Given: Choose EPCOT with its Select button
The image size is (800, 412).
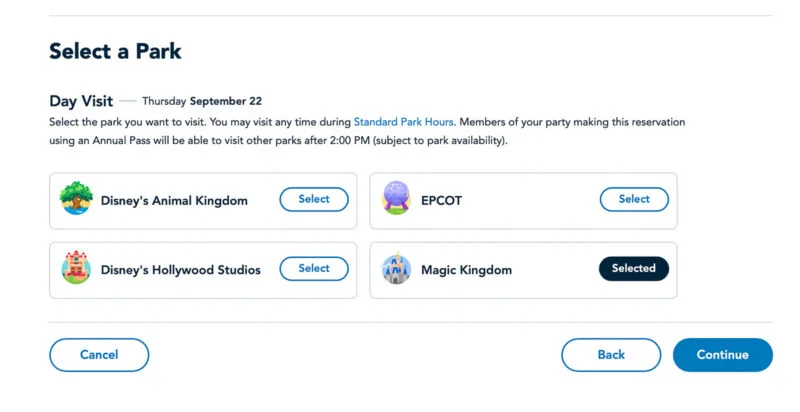Looking at the screenshot, I should 634,199.
